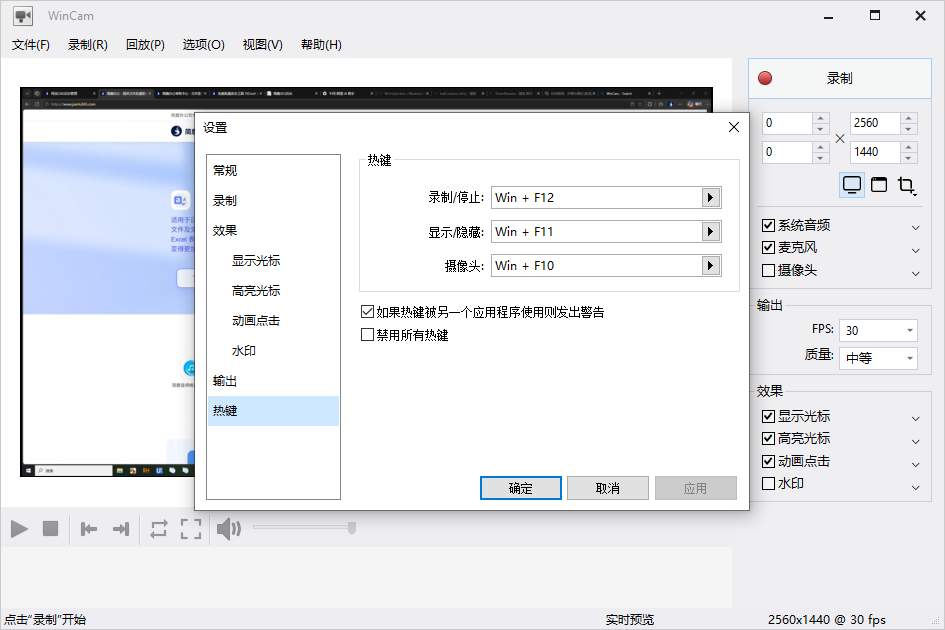Open hotkey options arrow for Camera
Viewport: 945px width, 630px height.
711,265
